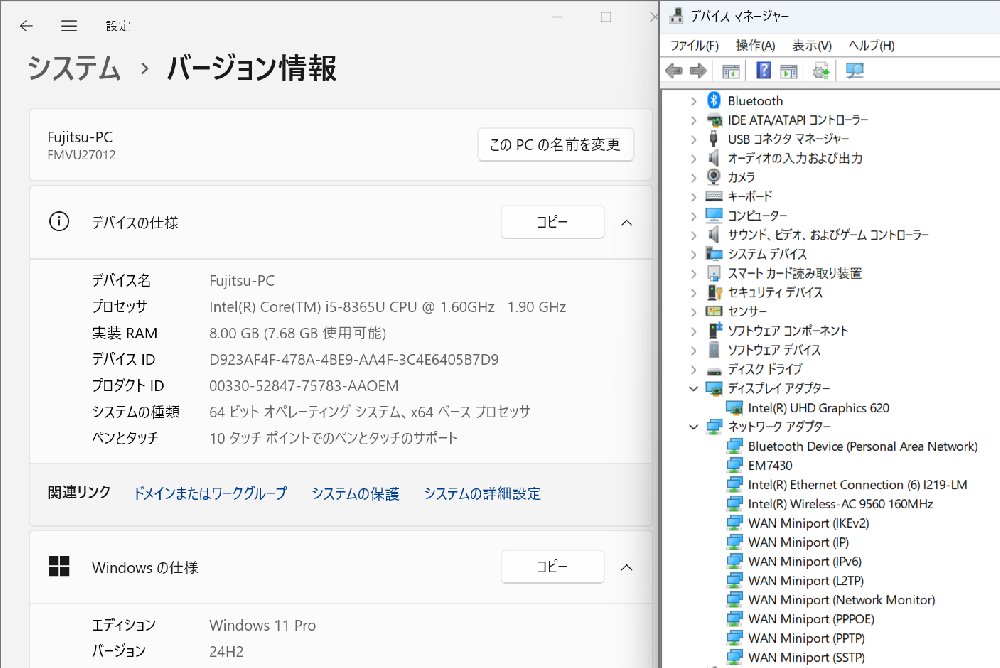
Task: Select the sensor icon beside センサー
Action: [714, 311]
